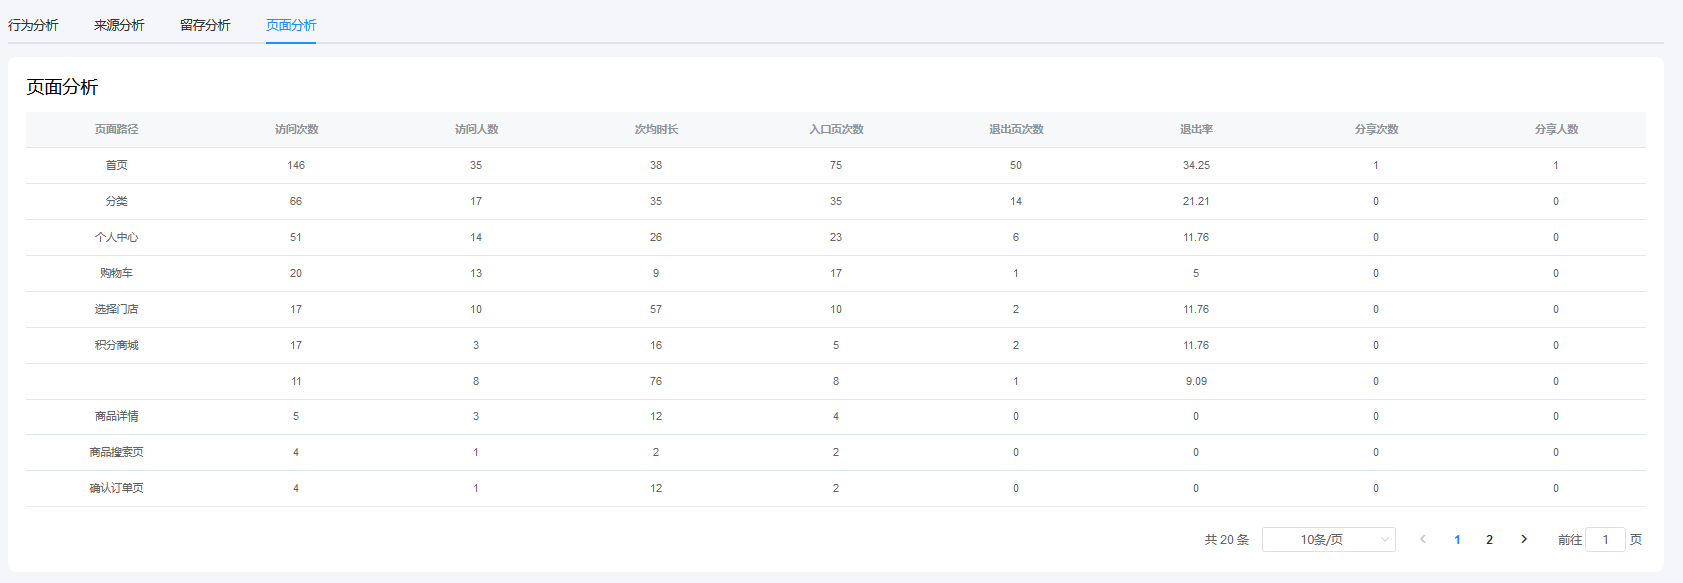Select the 商品详情 page path row

click(x=117, y=416)
